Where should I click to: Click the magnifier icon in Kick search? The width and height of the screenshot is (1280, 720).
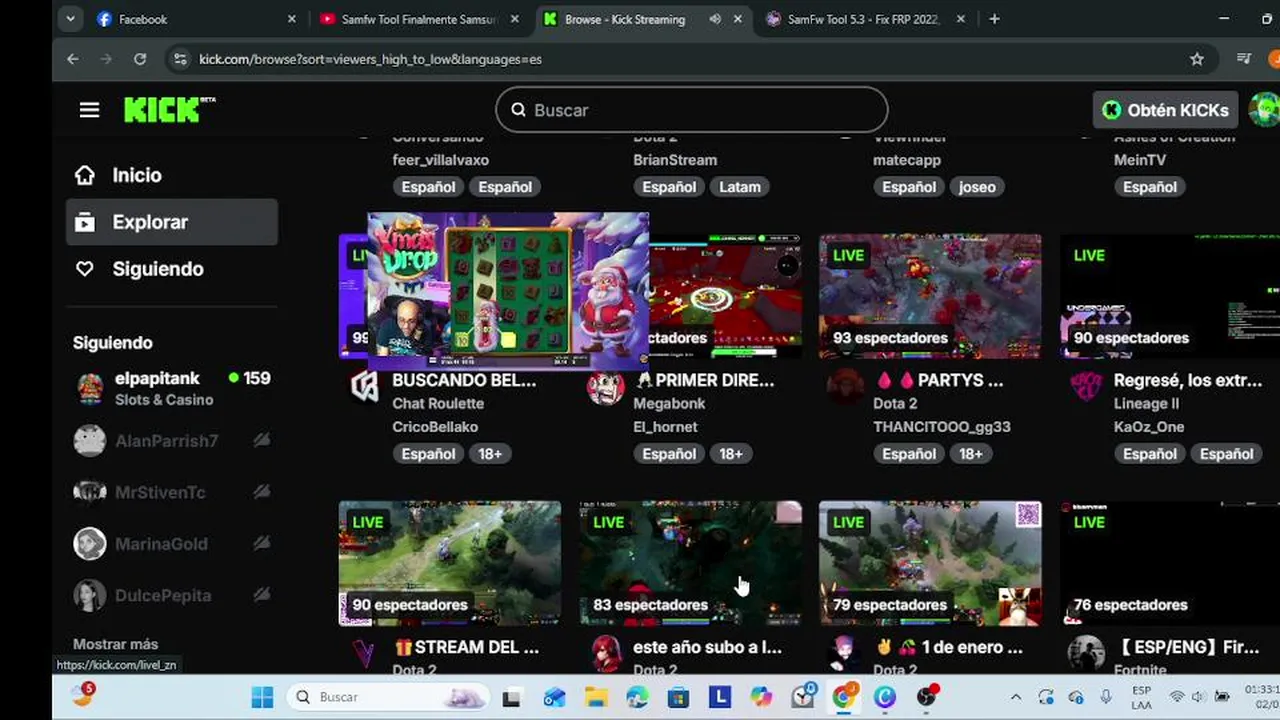point(518,110)
